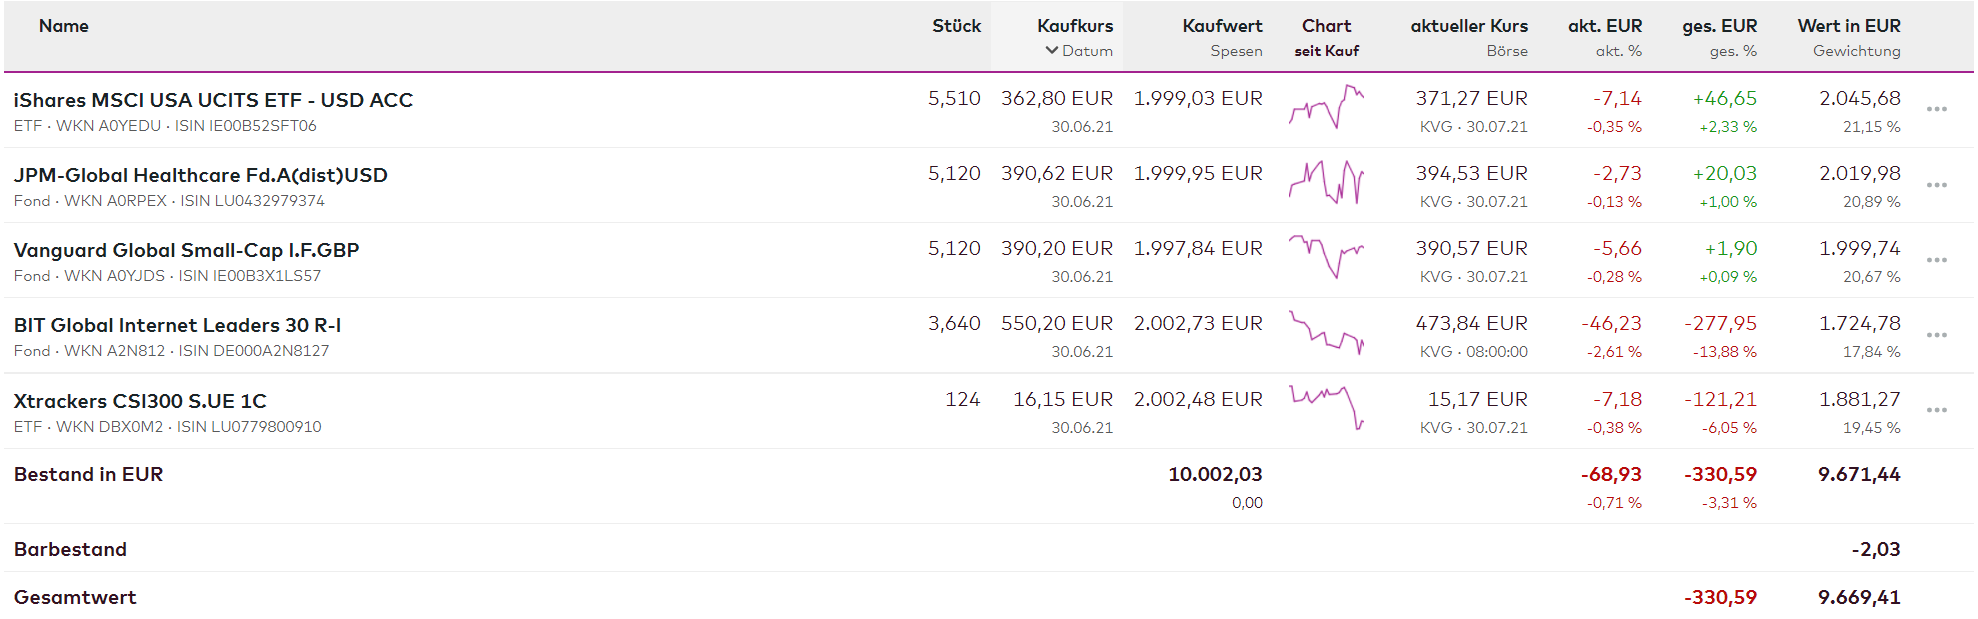
Task: Click the Chart seit Kauf column header
Action: coord(1326,26)
